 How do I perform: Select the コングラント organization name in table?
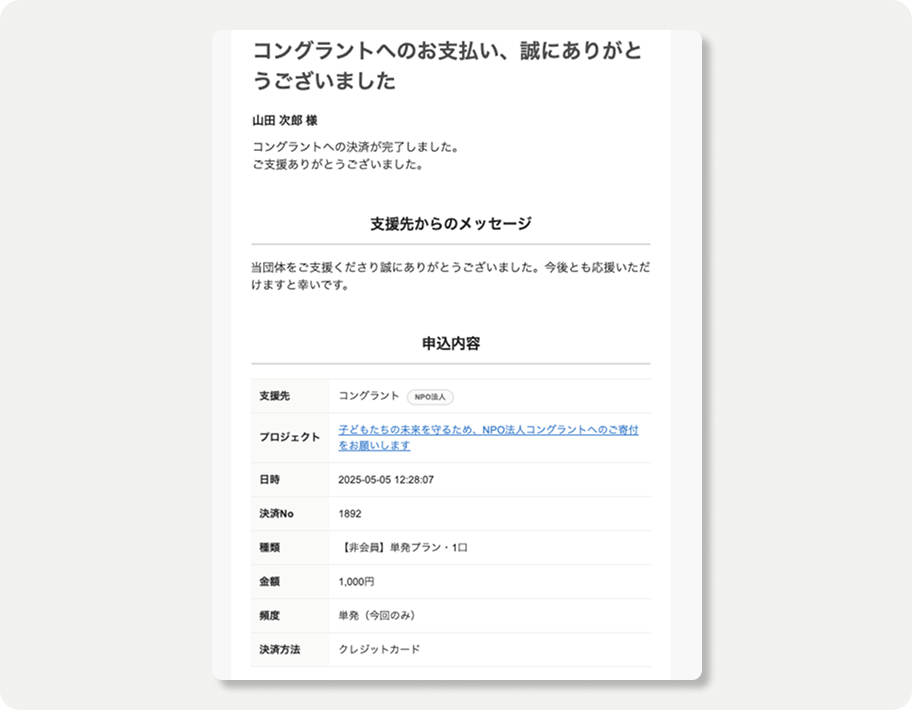[369, 396]
